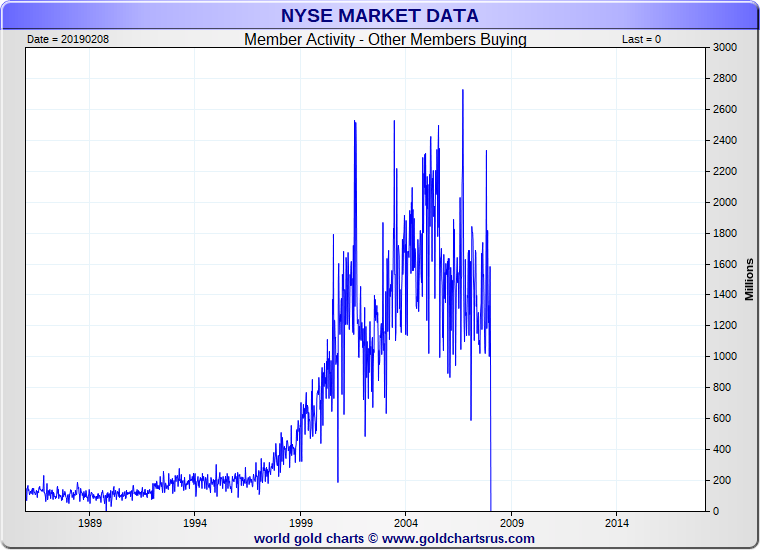
Task: Click the 2000 y-axis value
Action: click(x=725, y=202)
